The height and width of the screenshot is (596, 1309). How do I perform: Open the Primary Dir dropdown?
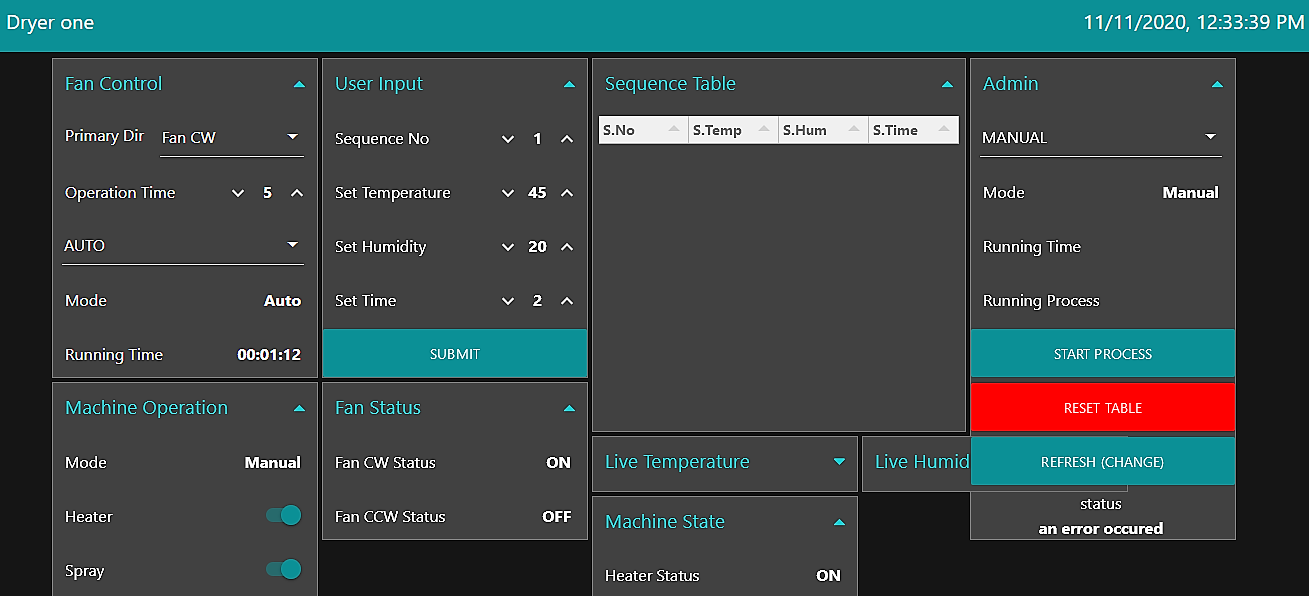[x=293, y=136]
